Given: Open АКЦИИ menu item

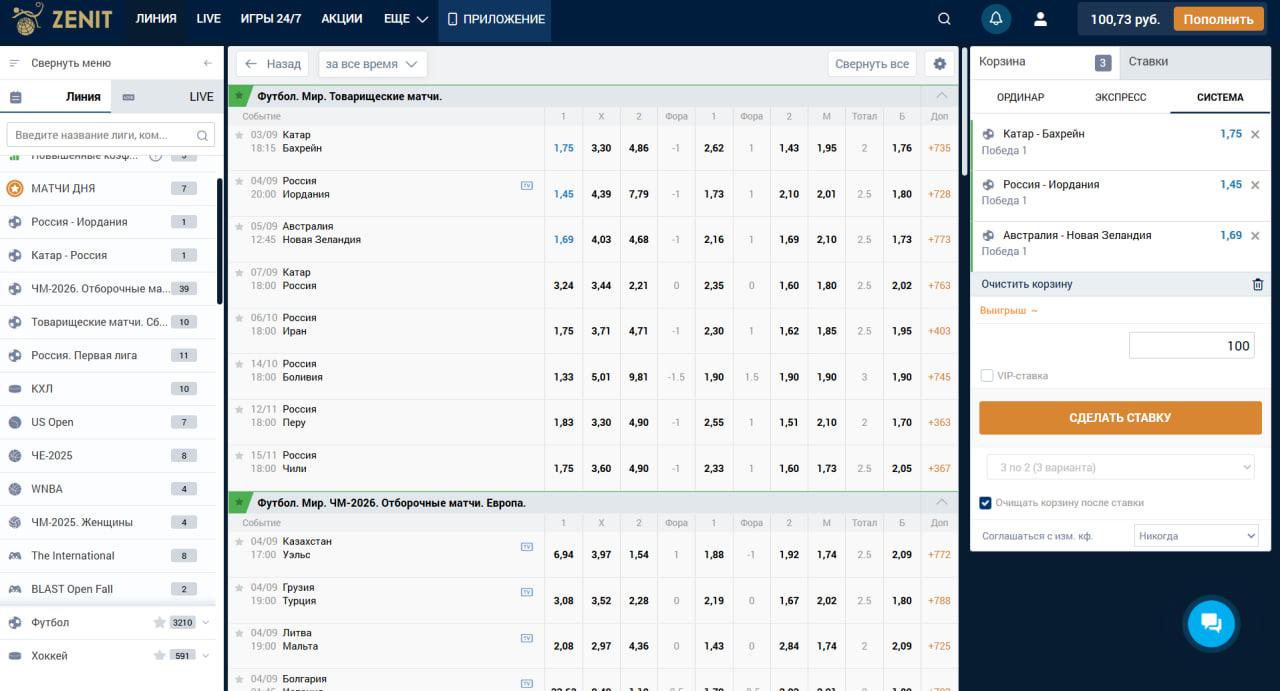Looking at the screenshot, I should (x=342, y=19).
